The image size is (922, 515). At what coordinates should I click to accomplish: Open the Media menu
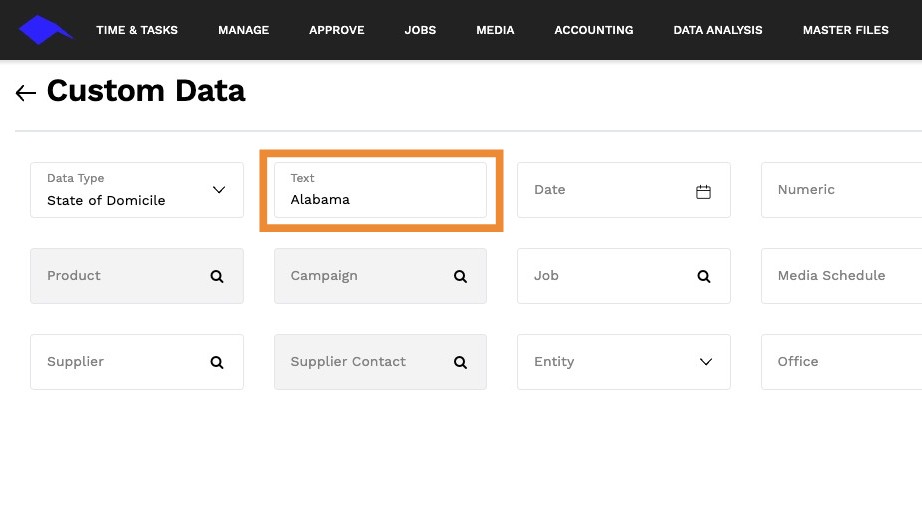coord(495,30)
